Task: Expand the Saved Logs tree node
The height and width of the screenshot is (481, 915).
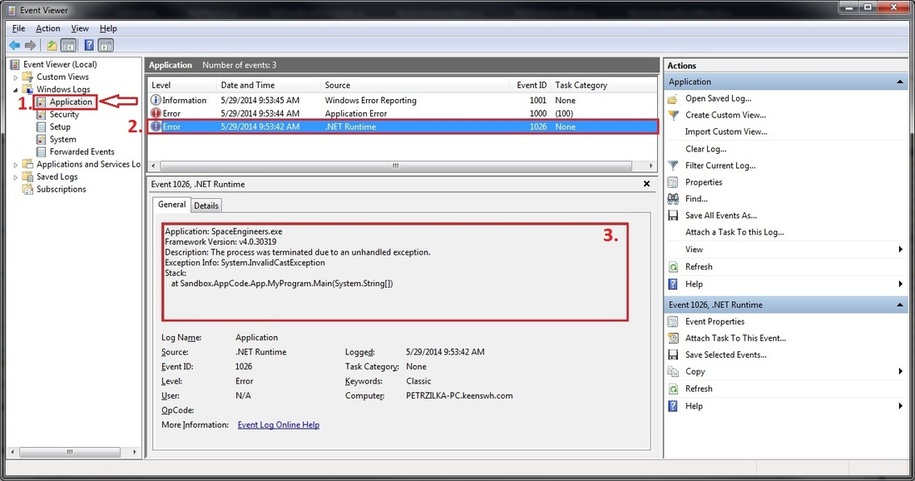Action: (x=15, y=177)
